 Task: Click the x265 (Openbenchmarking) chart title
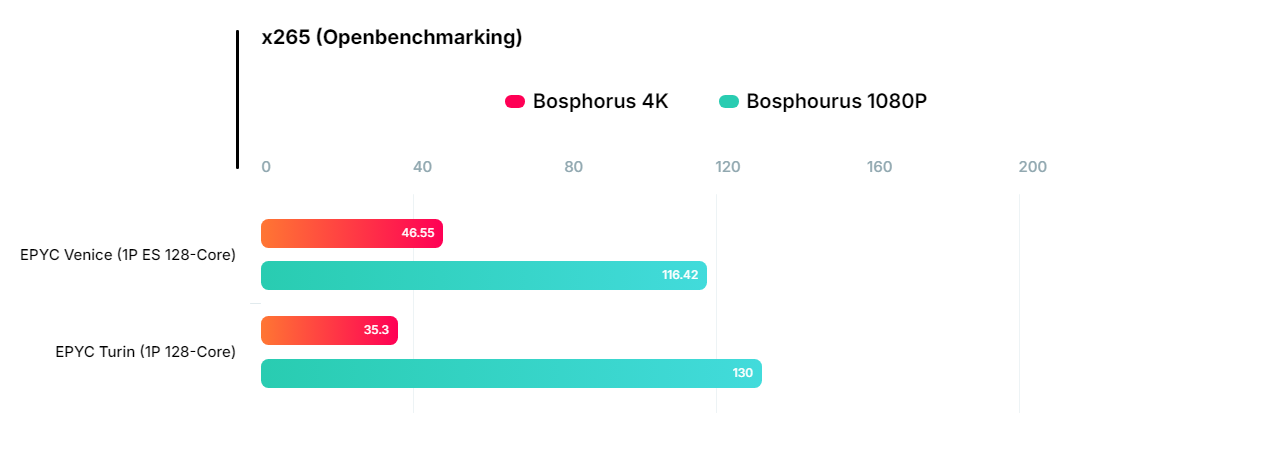392,38
